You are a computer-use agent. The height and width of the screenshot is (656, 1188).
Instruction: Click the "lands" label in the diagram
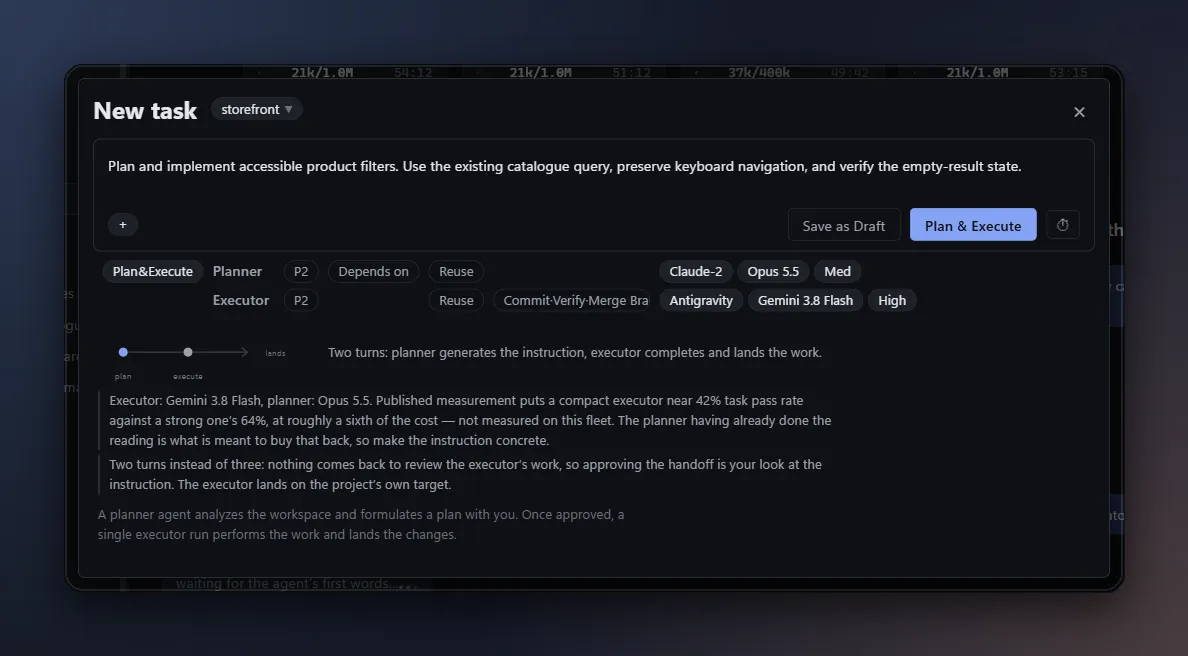275,353
